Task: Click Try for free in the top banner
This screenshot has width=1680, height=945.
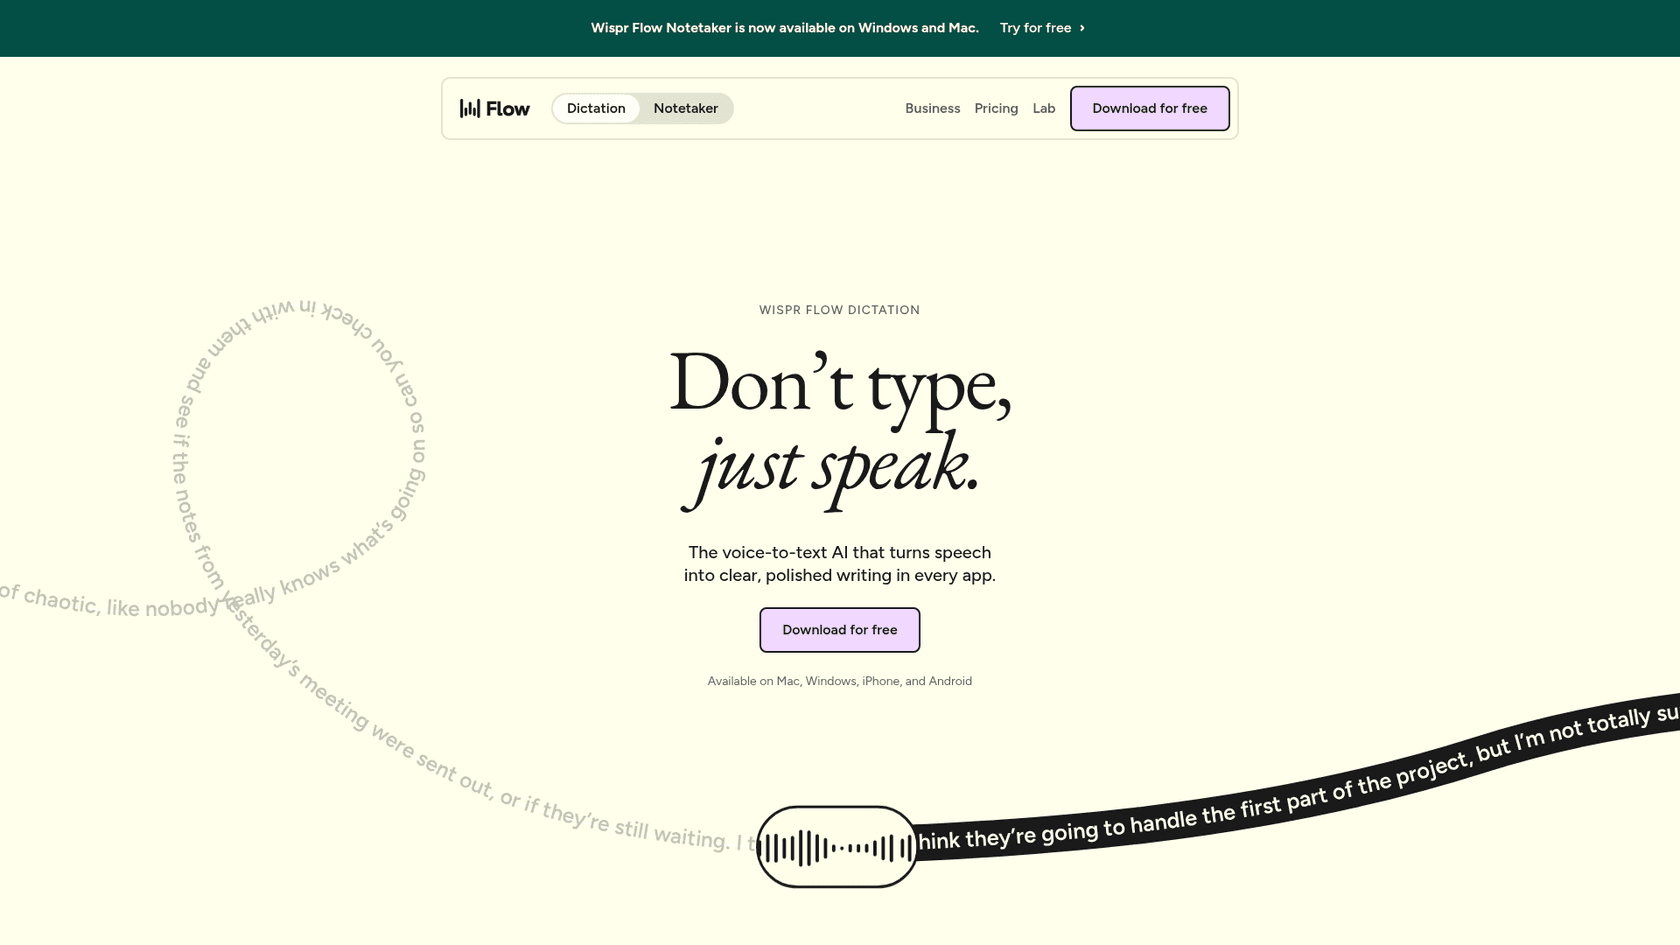Action: (1035, 28)
